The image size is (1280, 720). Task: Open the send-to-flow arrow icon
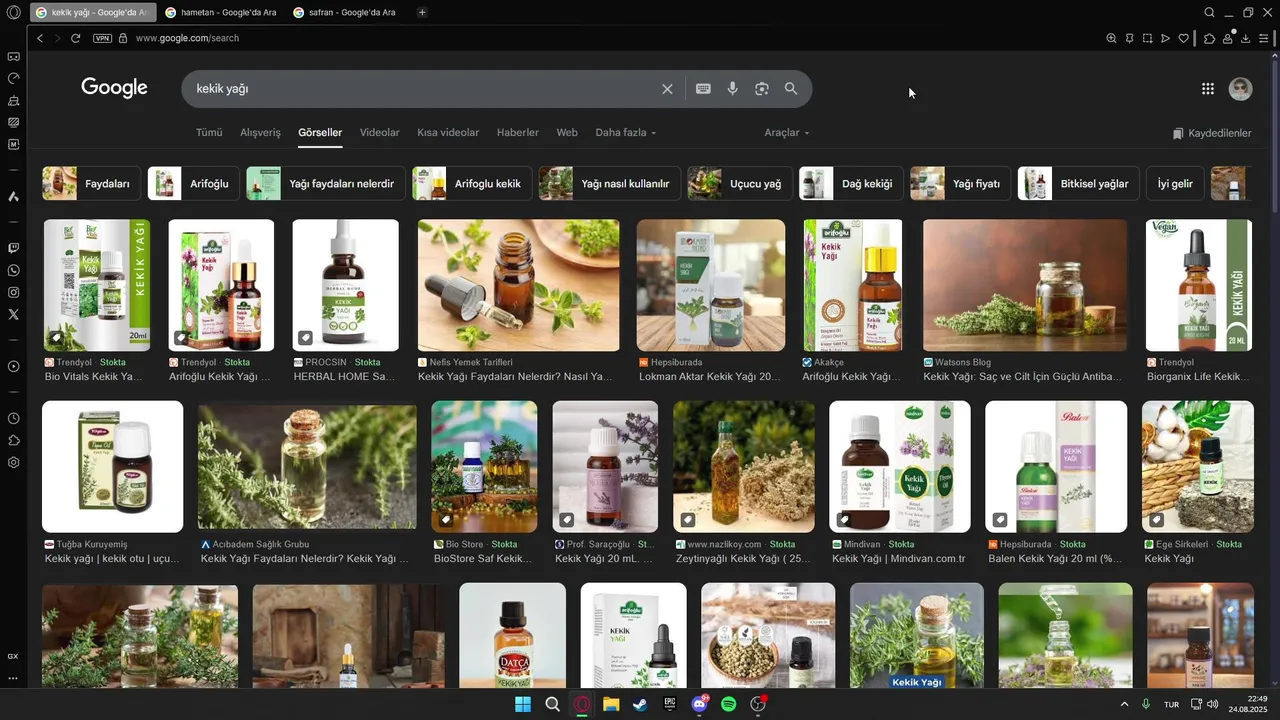[x=1165, y=38]
